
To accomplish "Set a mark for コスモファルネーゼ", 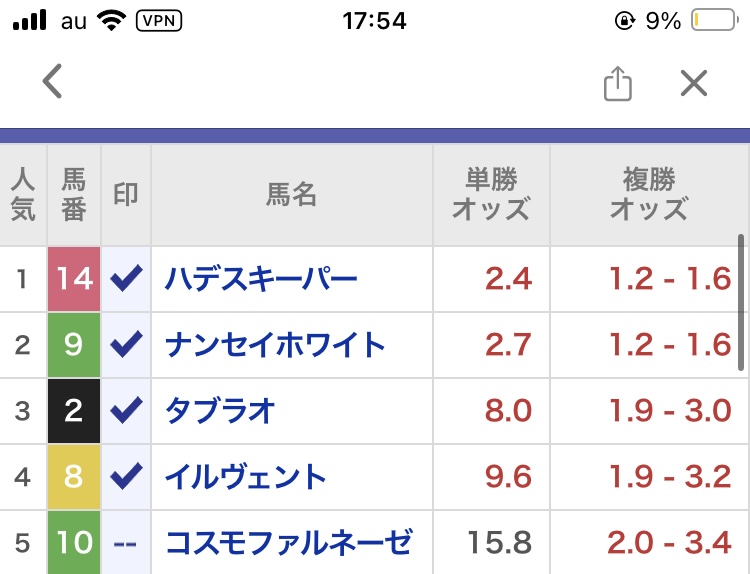I will click(126, 542).
